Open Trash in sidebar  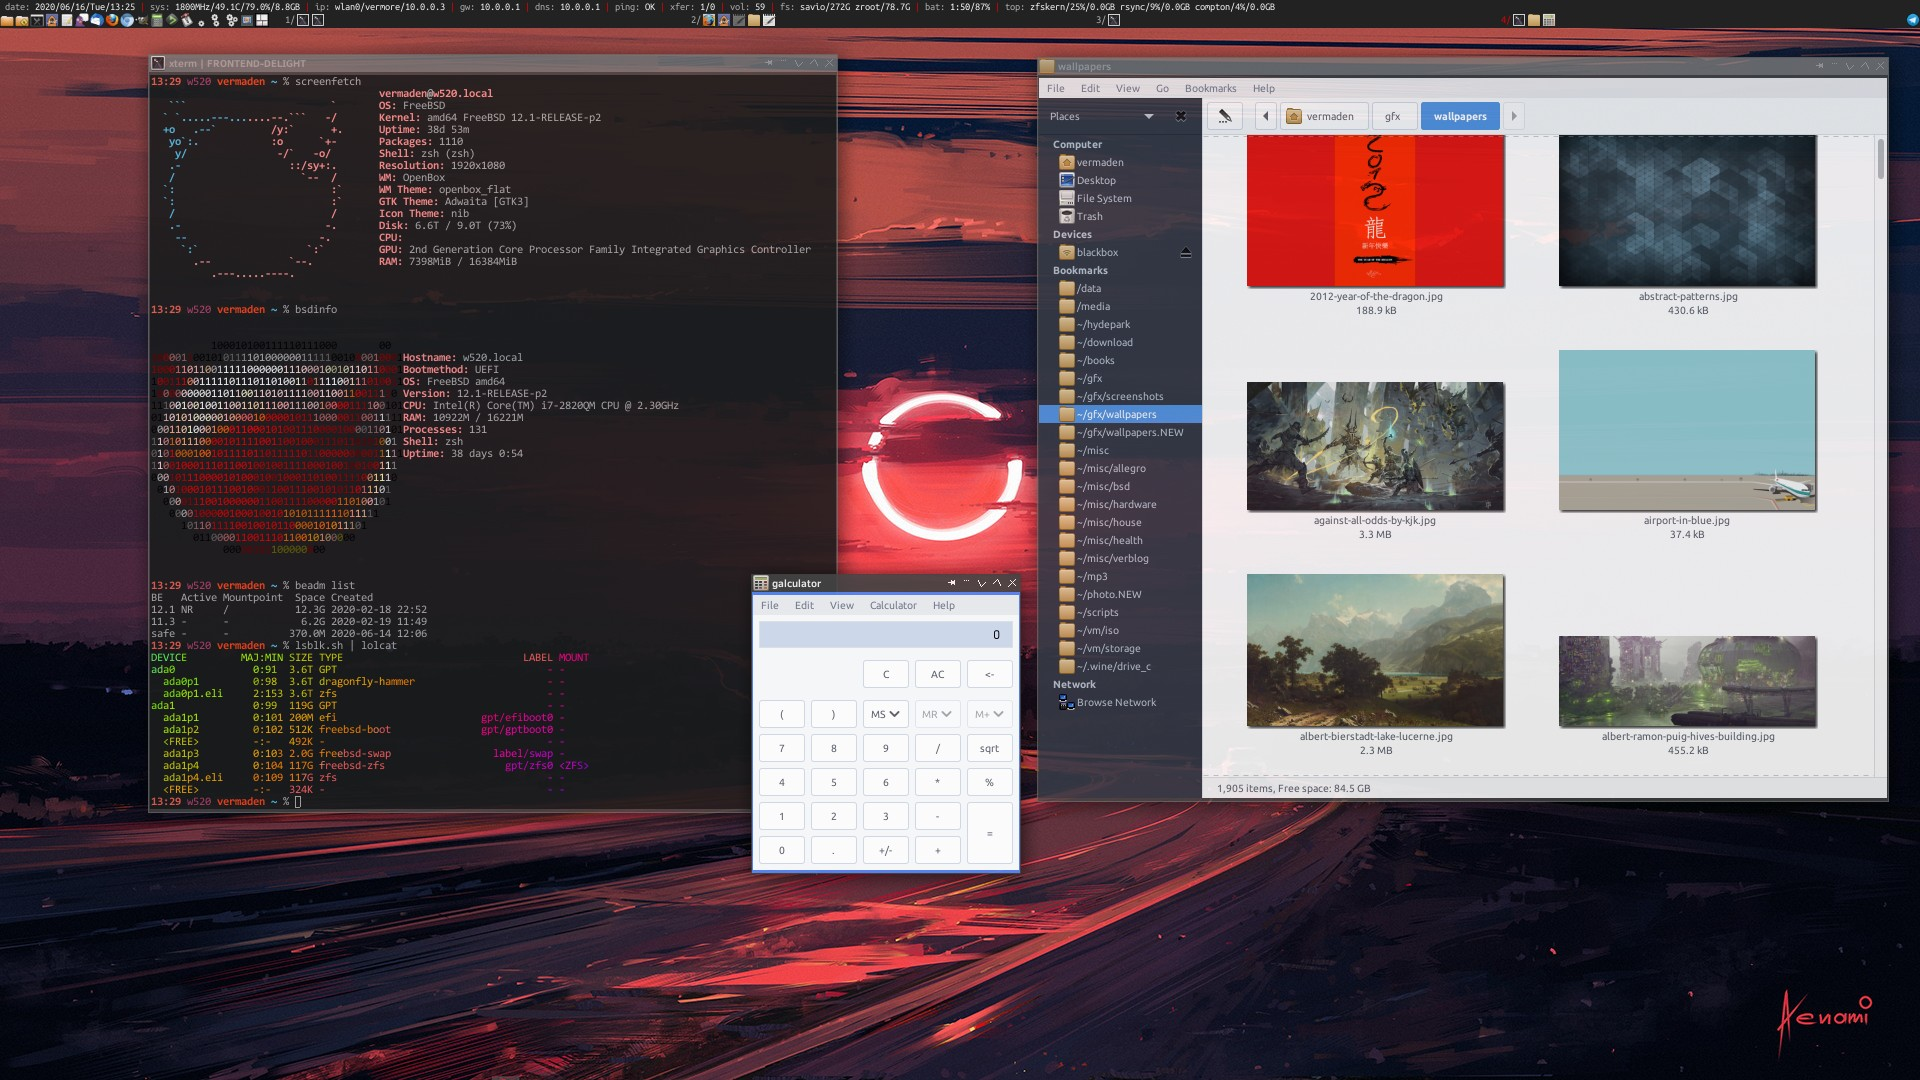point(1089,216)
